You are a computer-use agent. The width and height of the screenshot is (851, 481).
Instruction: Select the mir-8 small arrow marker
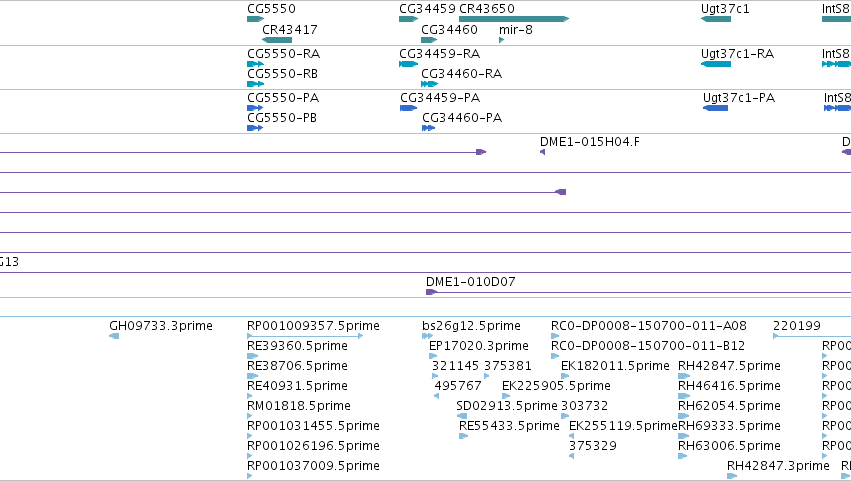[x=501, y=40]
